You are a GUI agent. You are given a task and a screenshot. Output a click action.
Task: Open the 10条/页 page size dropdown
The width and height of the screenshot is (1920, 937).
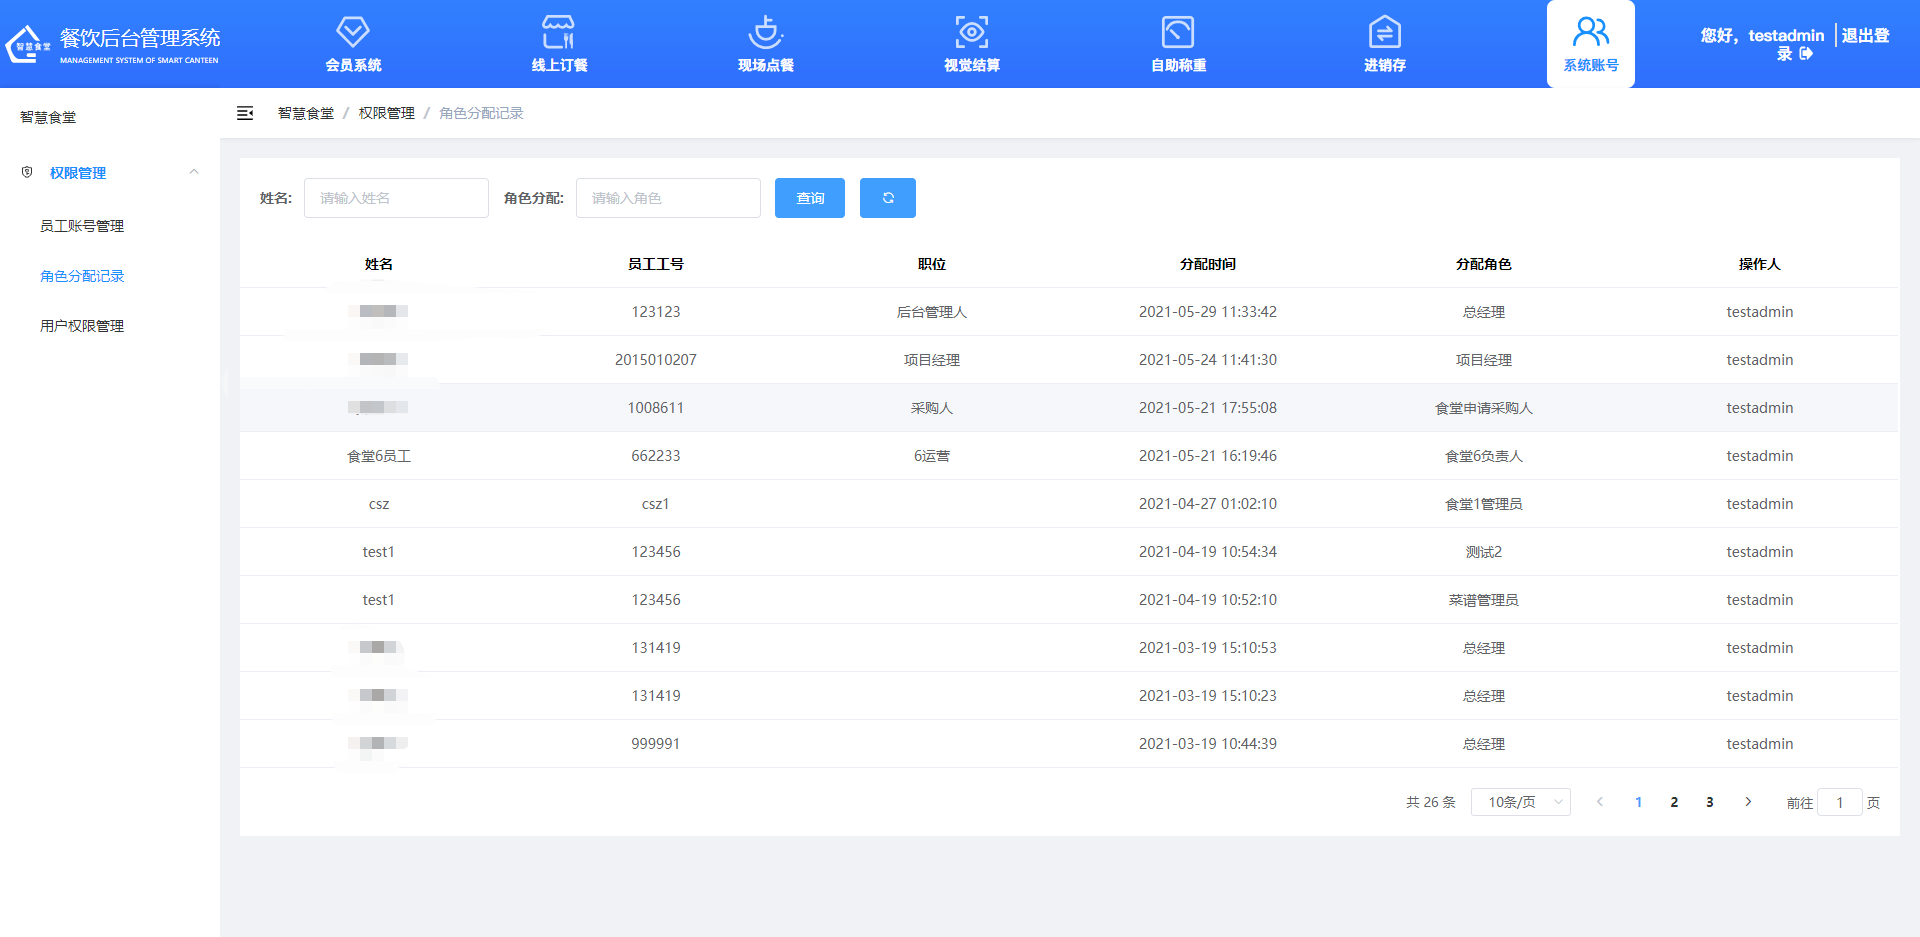[x=1520, y=802]
